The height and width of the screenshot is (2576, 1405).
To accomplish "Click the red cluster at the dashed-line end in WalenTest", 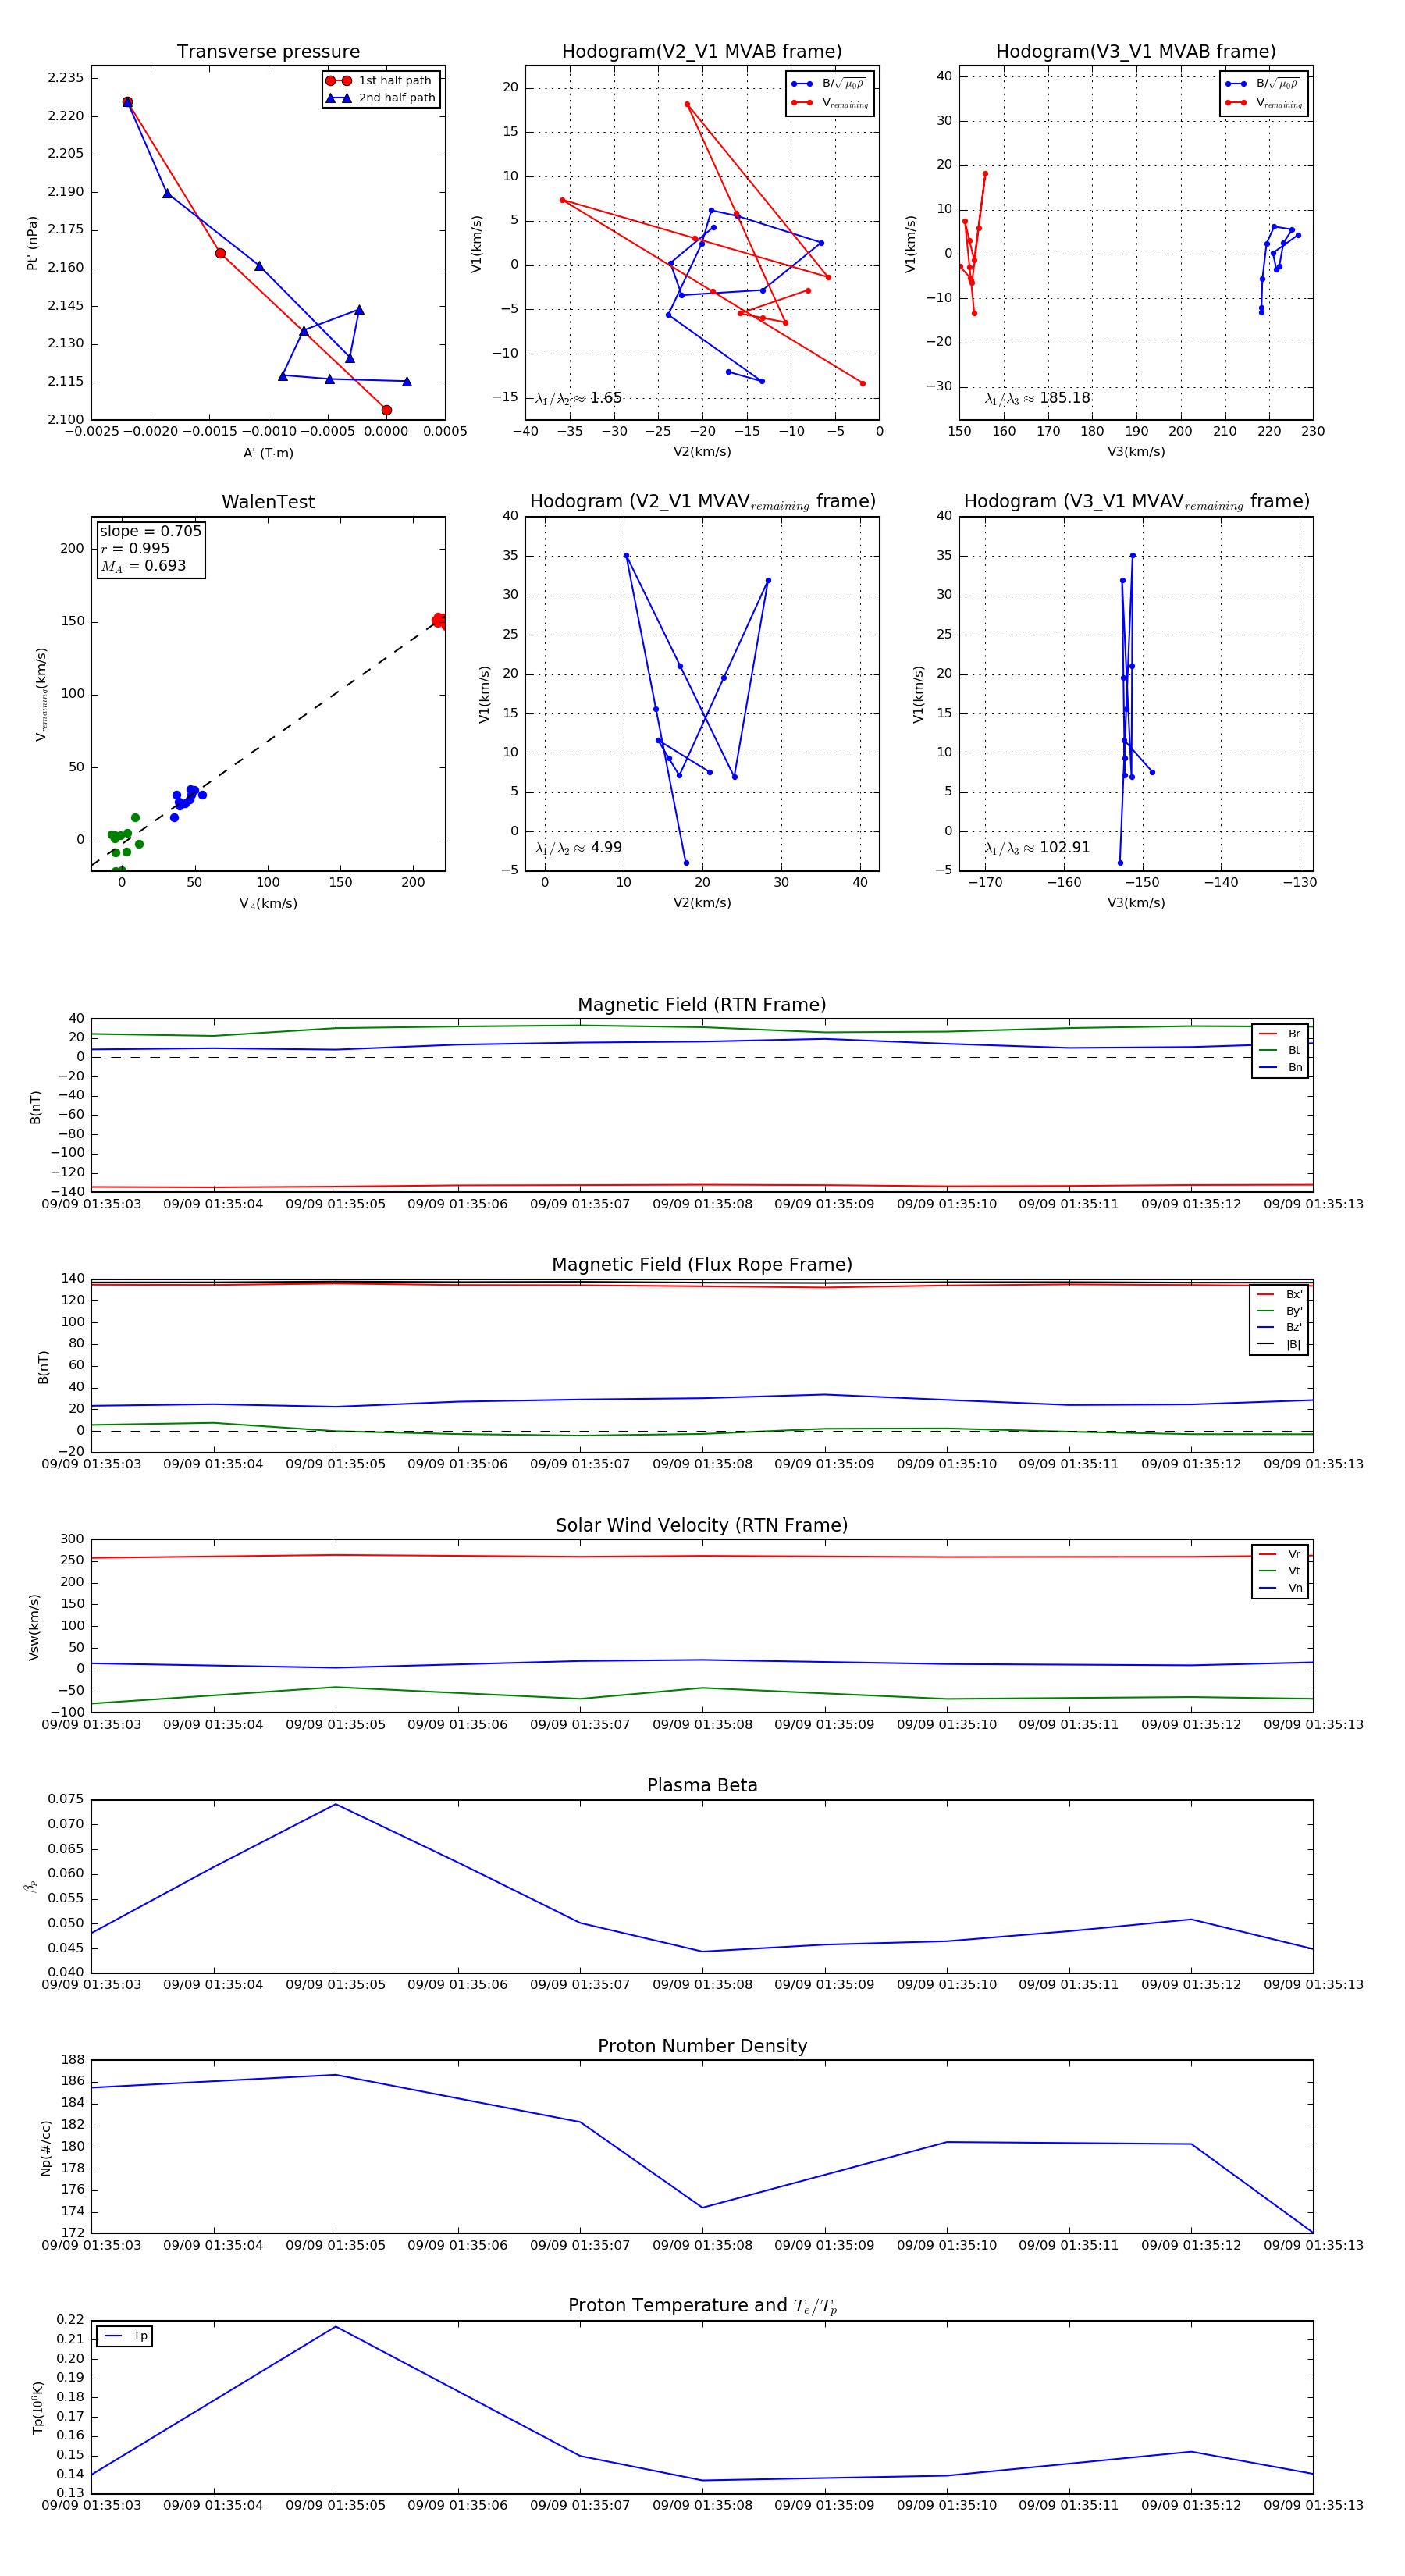I will pyautogui.click(x=440, y=621).
